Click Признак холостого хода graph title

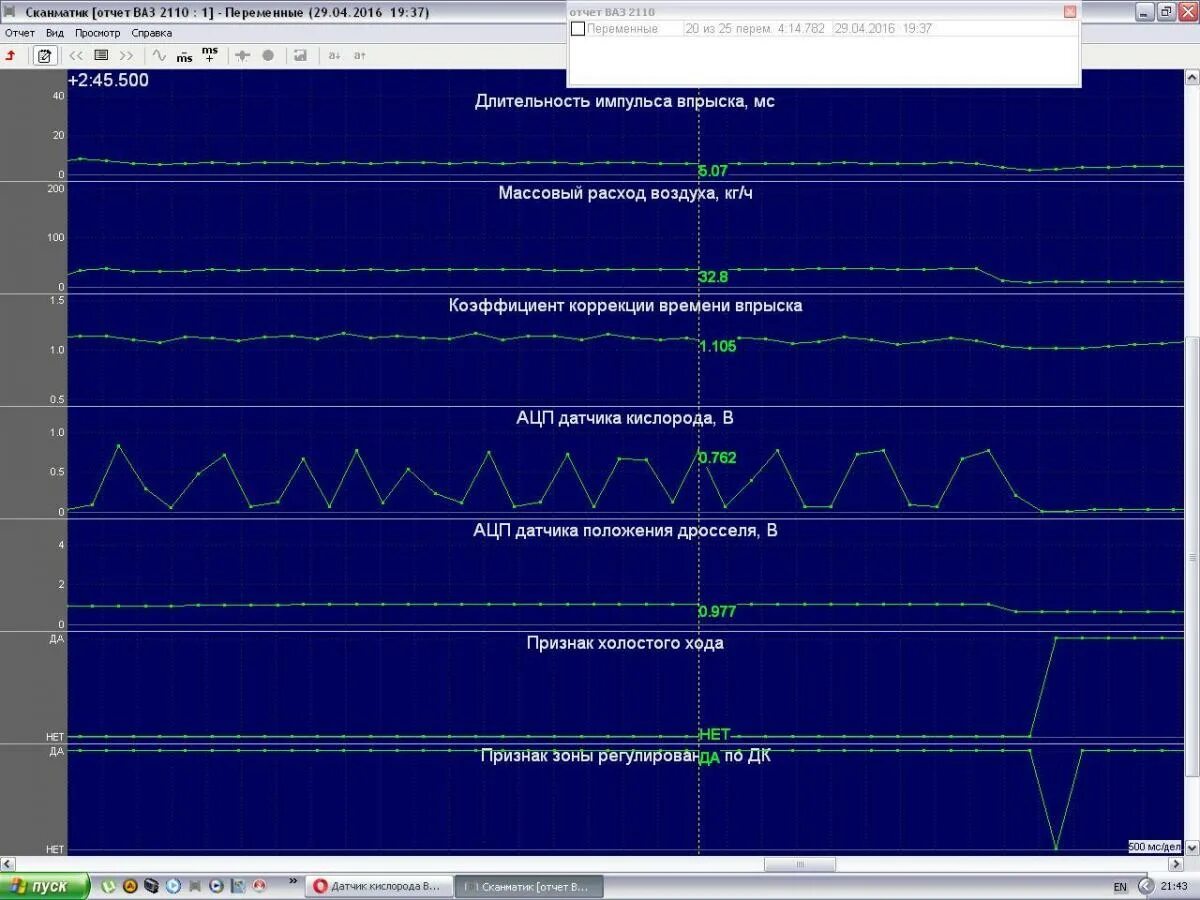[625, 643]
